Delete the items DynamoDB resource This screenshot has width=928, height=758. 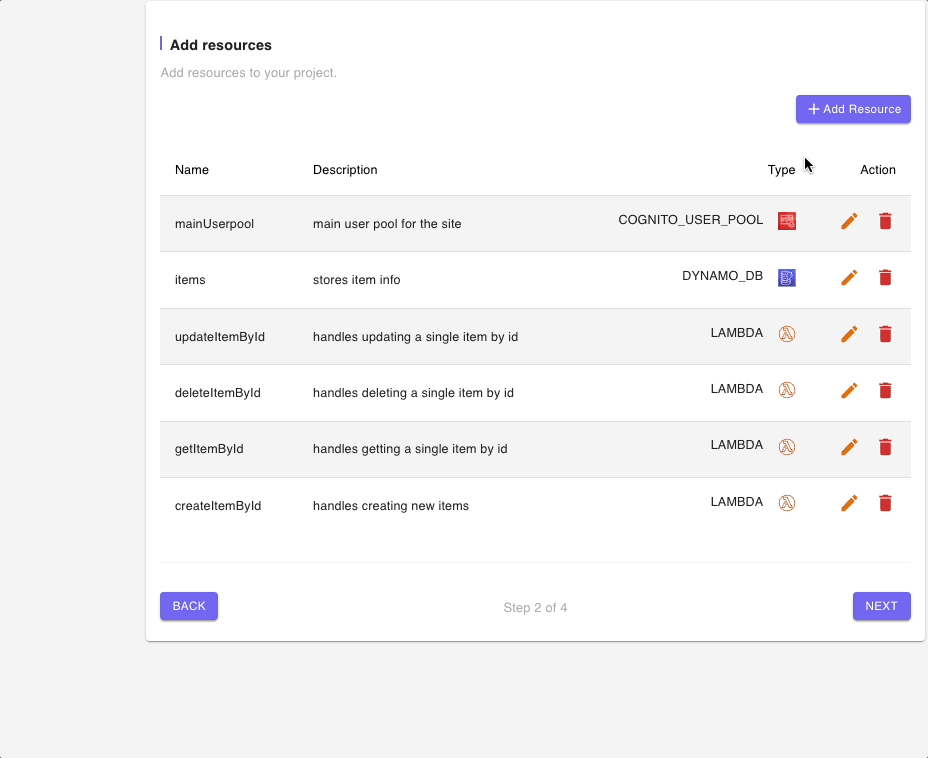[x=885, y=278]
